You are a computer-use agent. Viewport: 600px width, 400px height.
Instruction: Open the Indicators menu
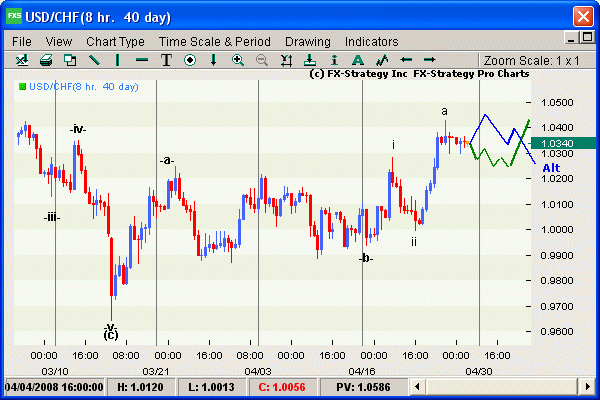tap(371, 41)
